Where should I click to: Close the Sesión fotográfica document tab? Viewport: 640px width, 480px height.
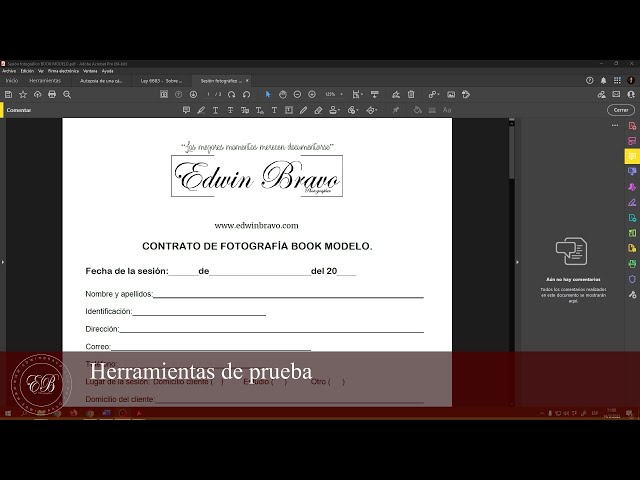tap(247, 81)
